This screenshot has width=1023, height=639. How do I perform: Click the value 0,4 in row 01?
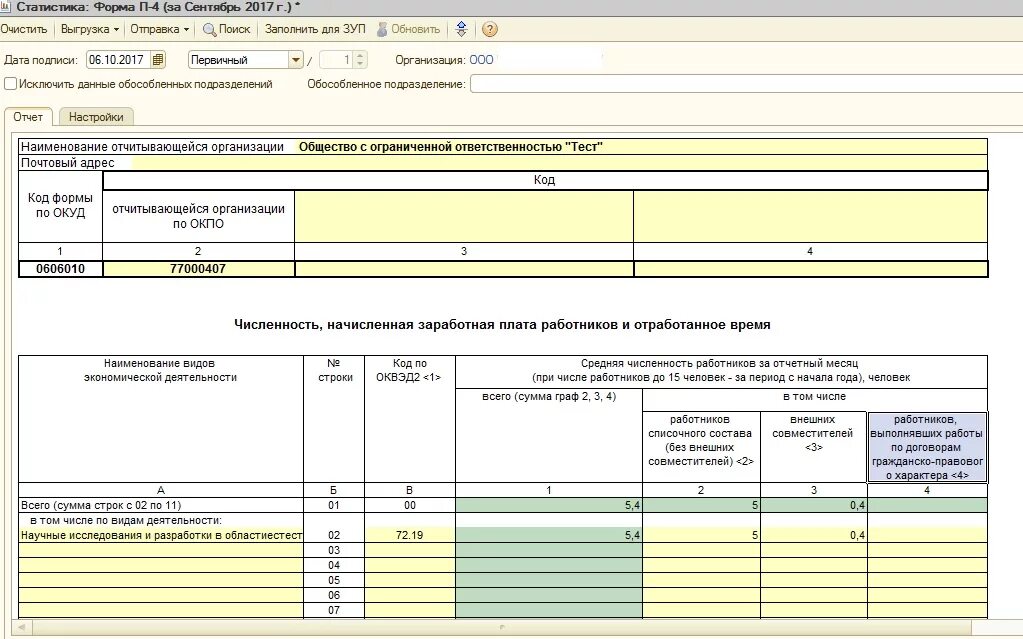point(814,505)
